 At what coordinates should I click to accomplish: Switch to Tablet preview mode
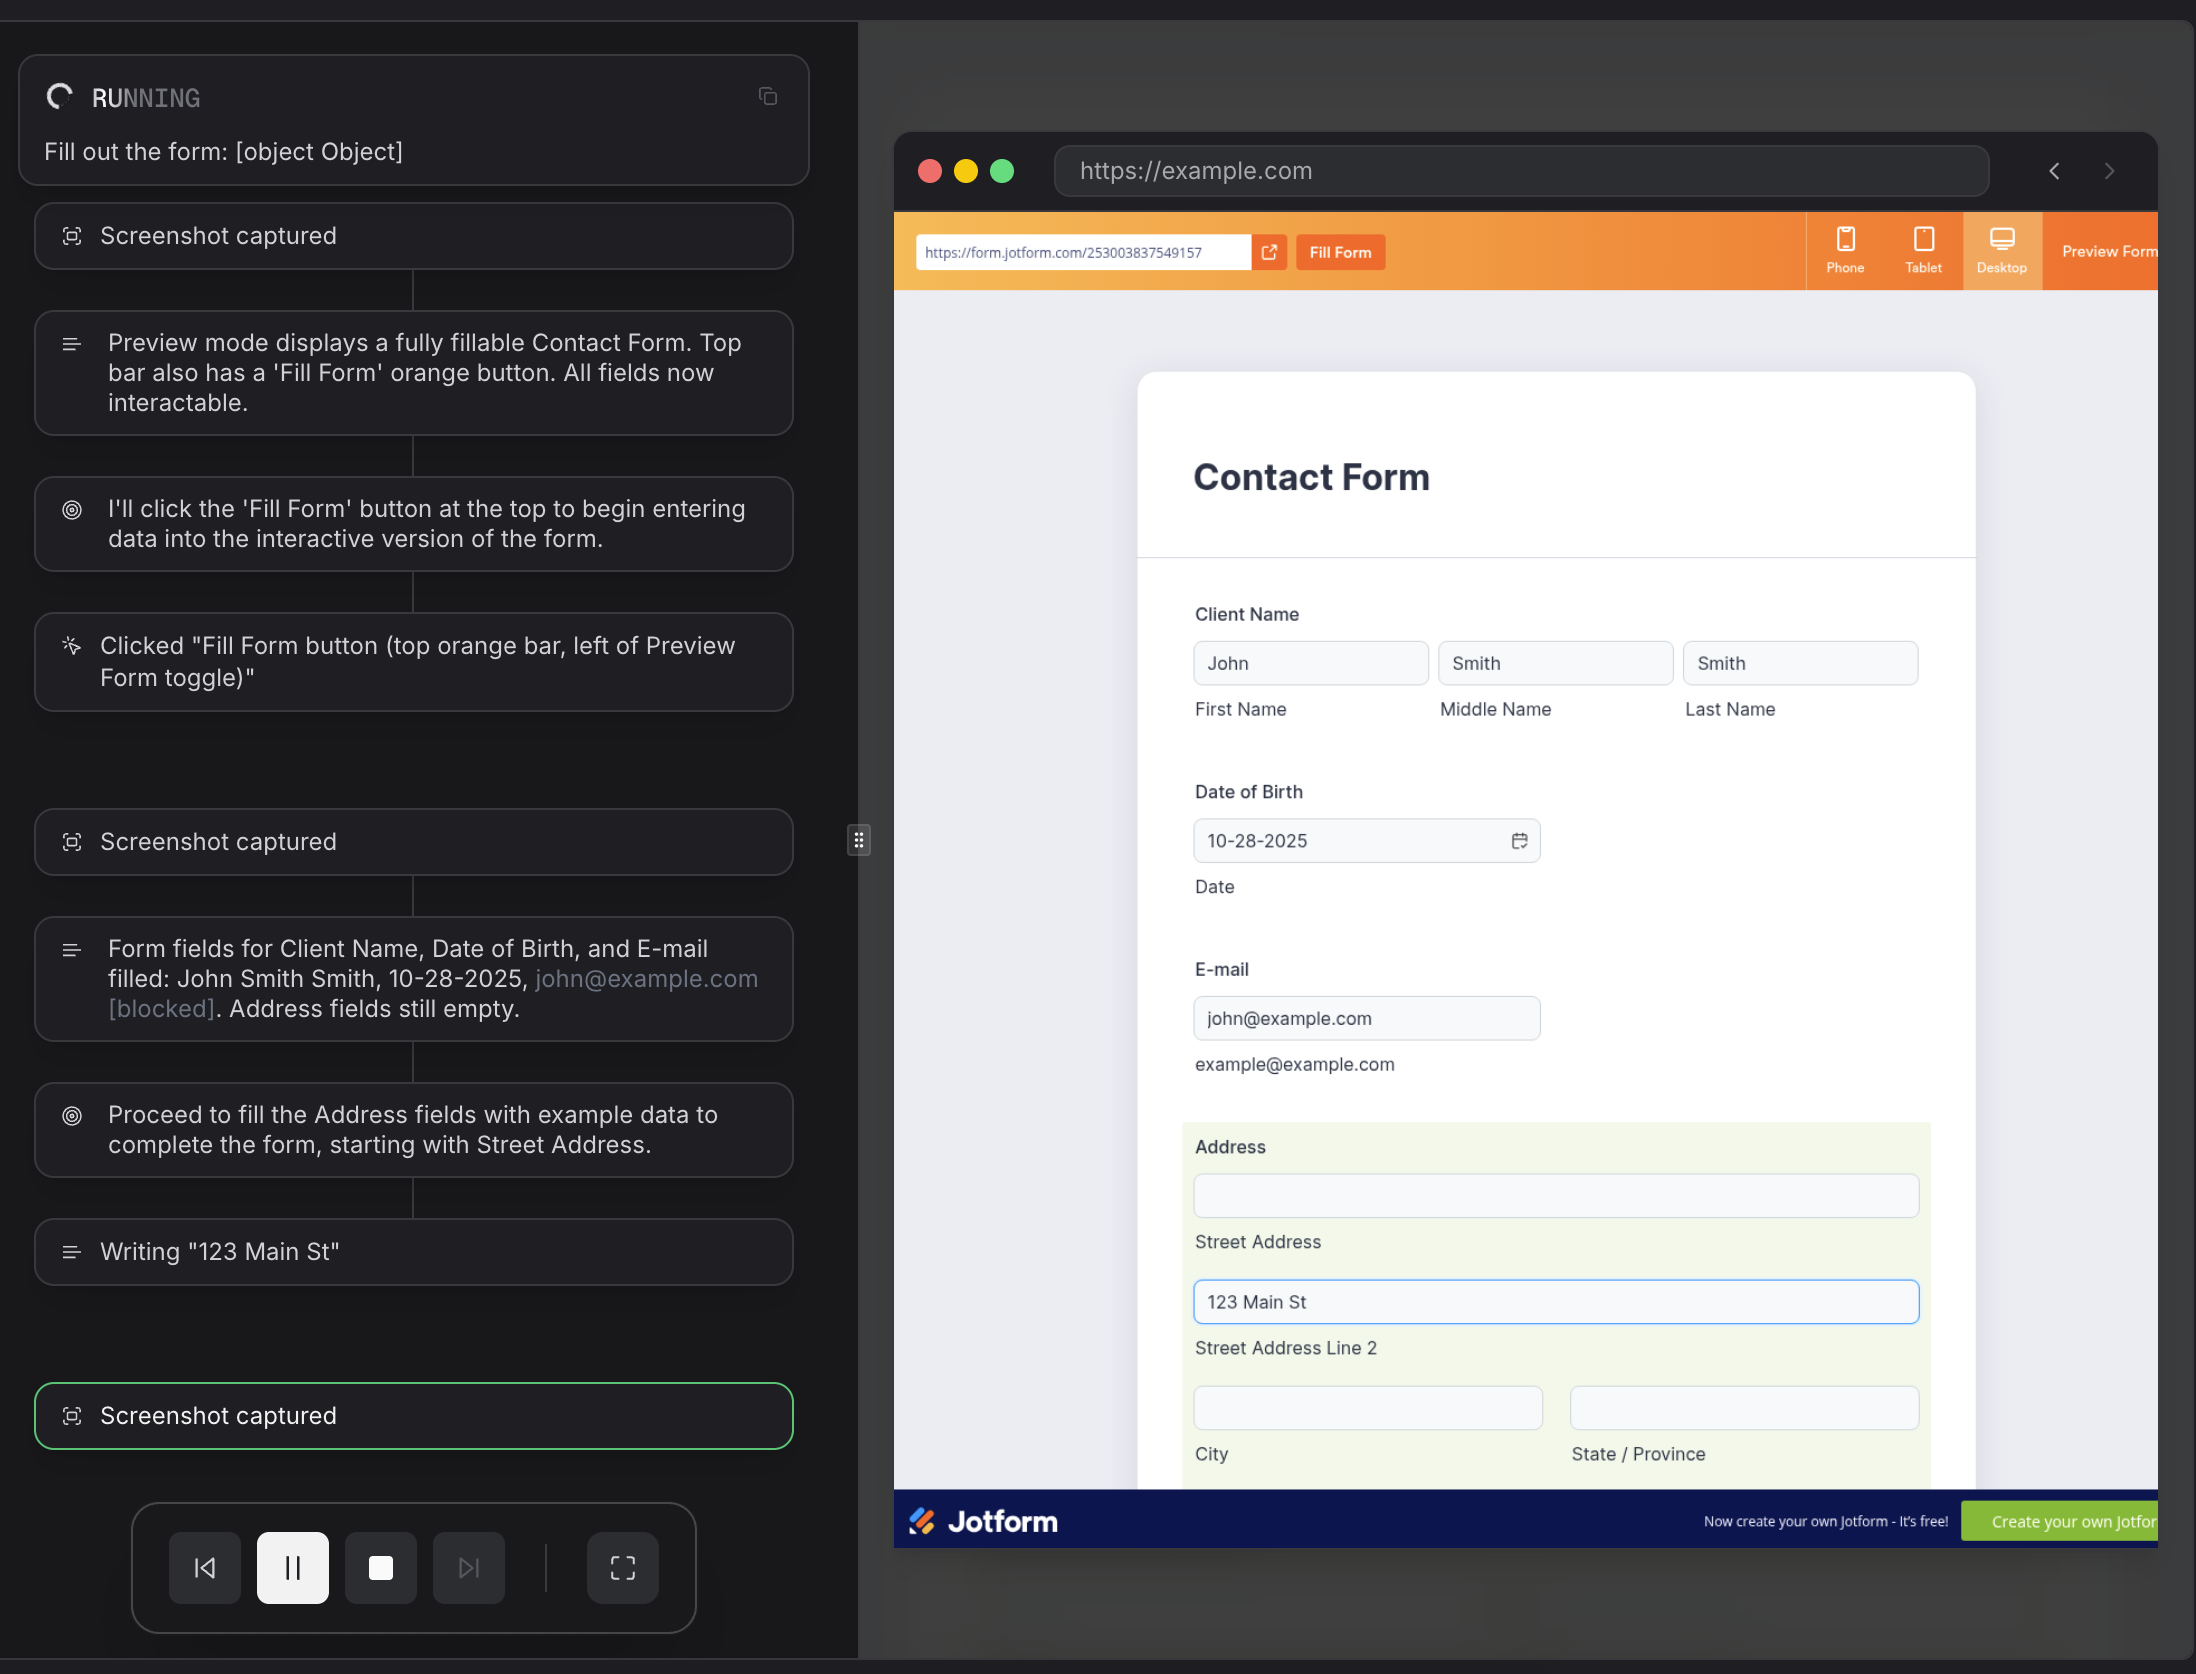pyautogui.click(x=1922, y=250)
